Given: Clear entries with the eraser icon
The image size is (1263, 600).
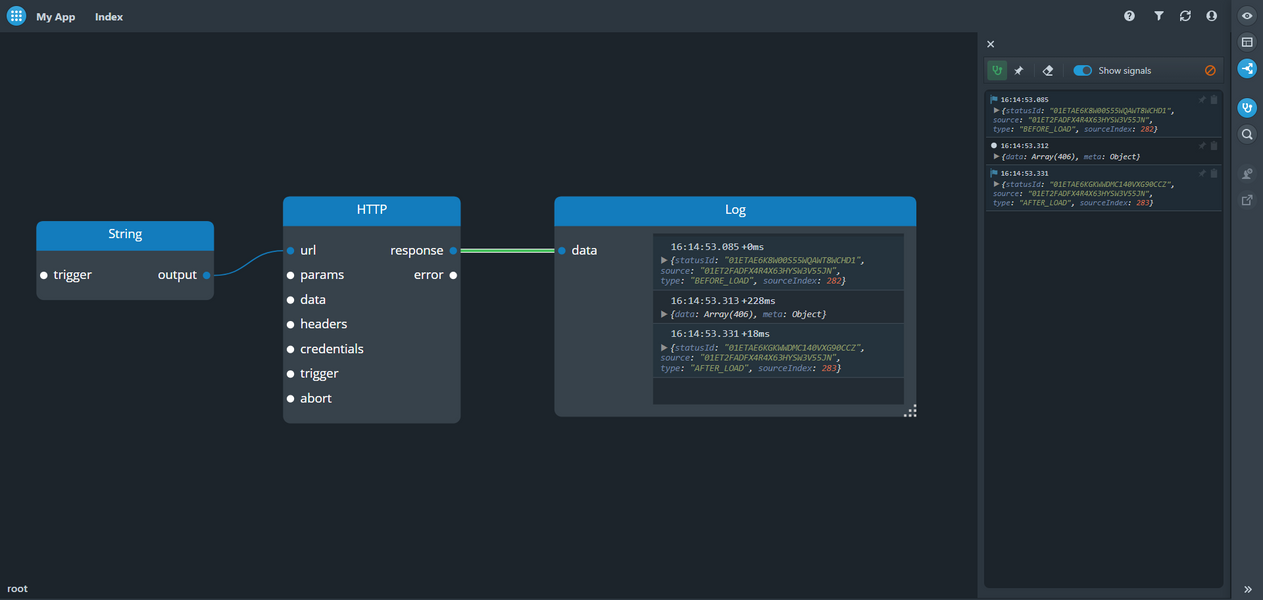Looking at the screenshot, I should 1048,71.
